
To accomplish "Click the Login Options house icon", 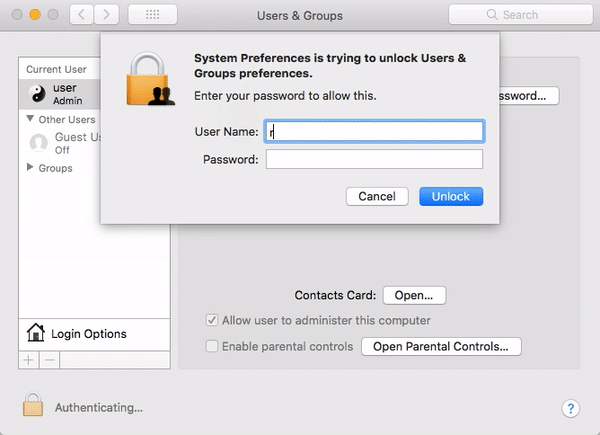I will [36, 332].
